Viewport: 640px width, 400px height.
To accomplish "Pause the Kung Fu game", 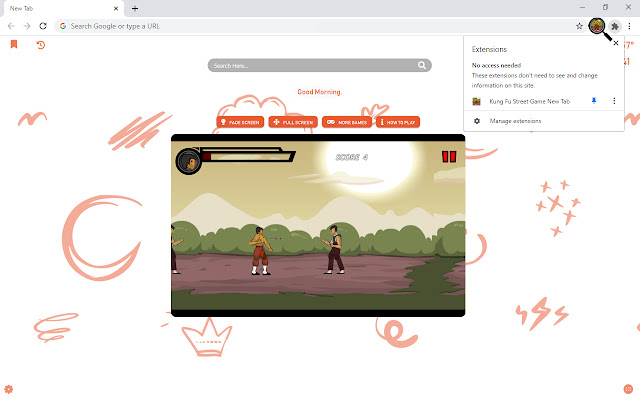I will tap(449, 157).
